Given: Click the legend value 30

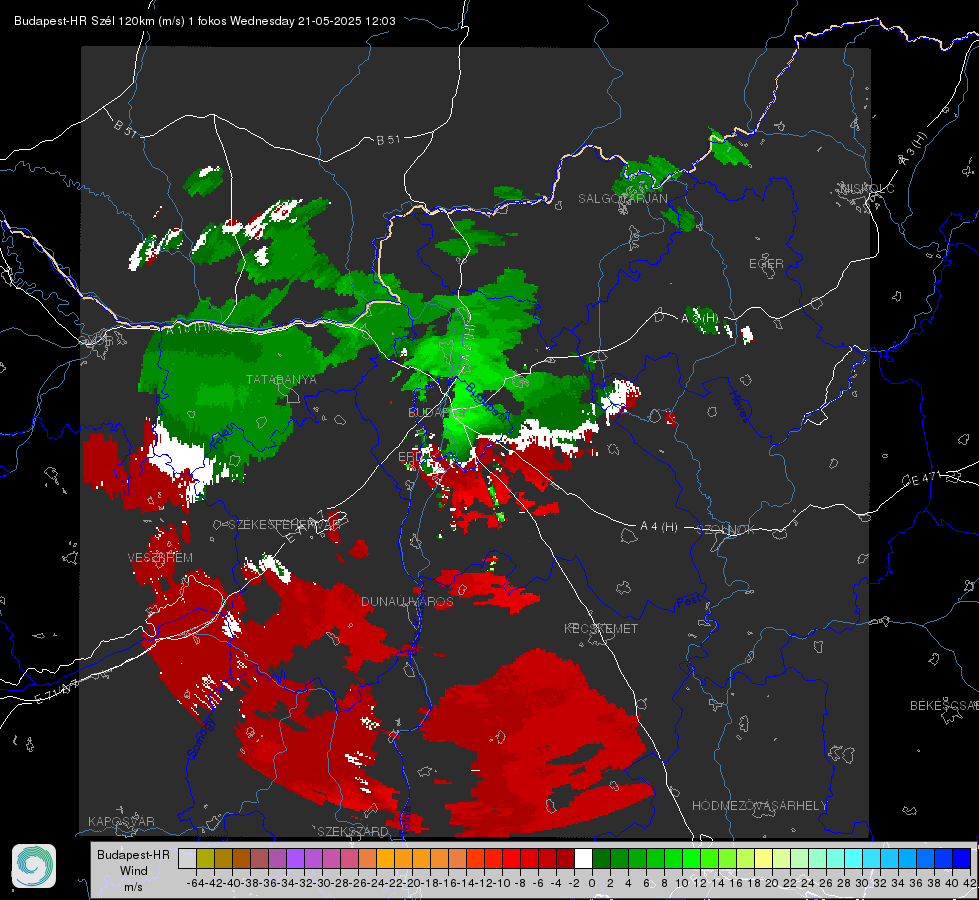Looking at the screenshot, I should point(862,883).
